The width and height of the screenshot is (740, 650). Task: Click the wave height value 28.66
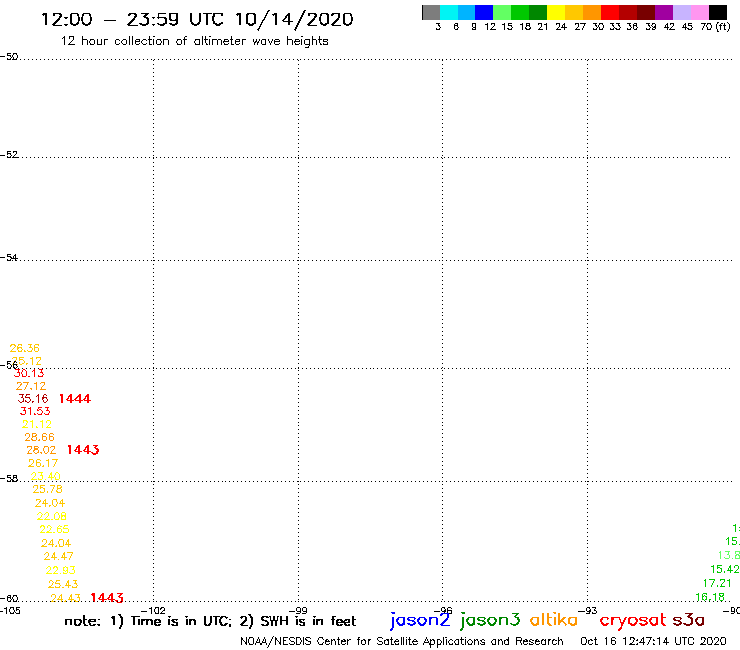[40, 437]
